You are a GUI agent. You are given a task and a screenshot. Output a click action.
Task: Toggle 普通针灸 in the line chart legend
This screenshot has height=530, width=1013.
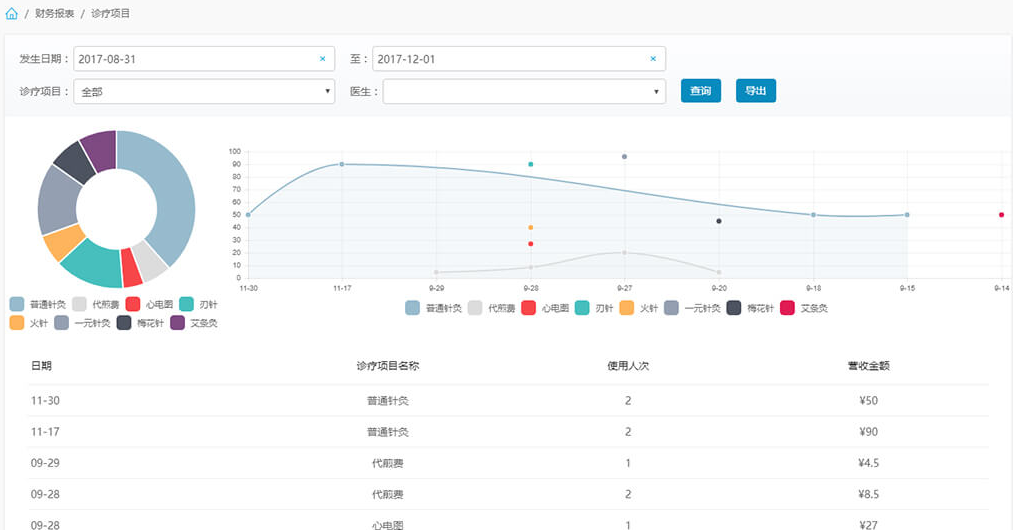[433, 308]
